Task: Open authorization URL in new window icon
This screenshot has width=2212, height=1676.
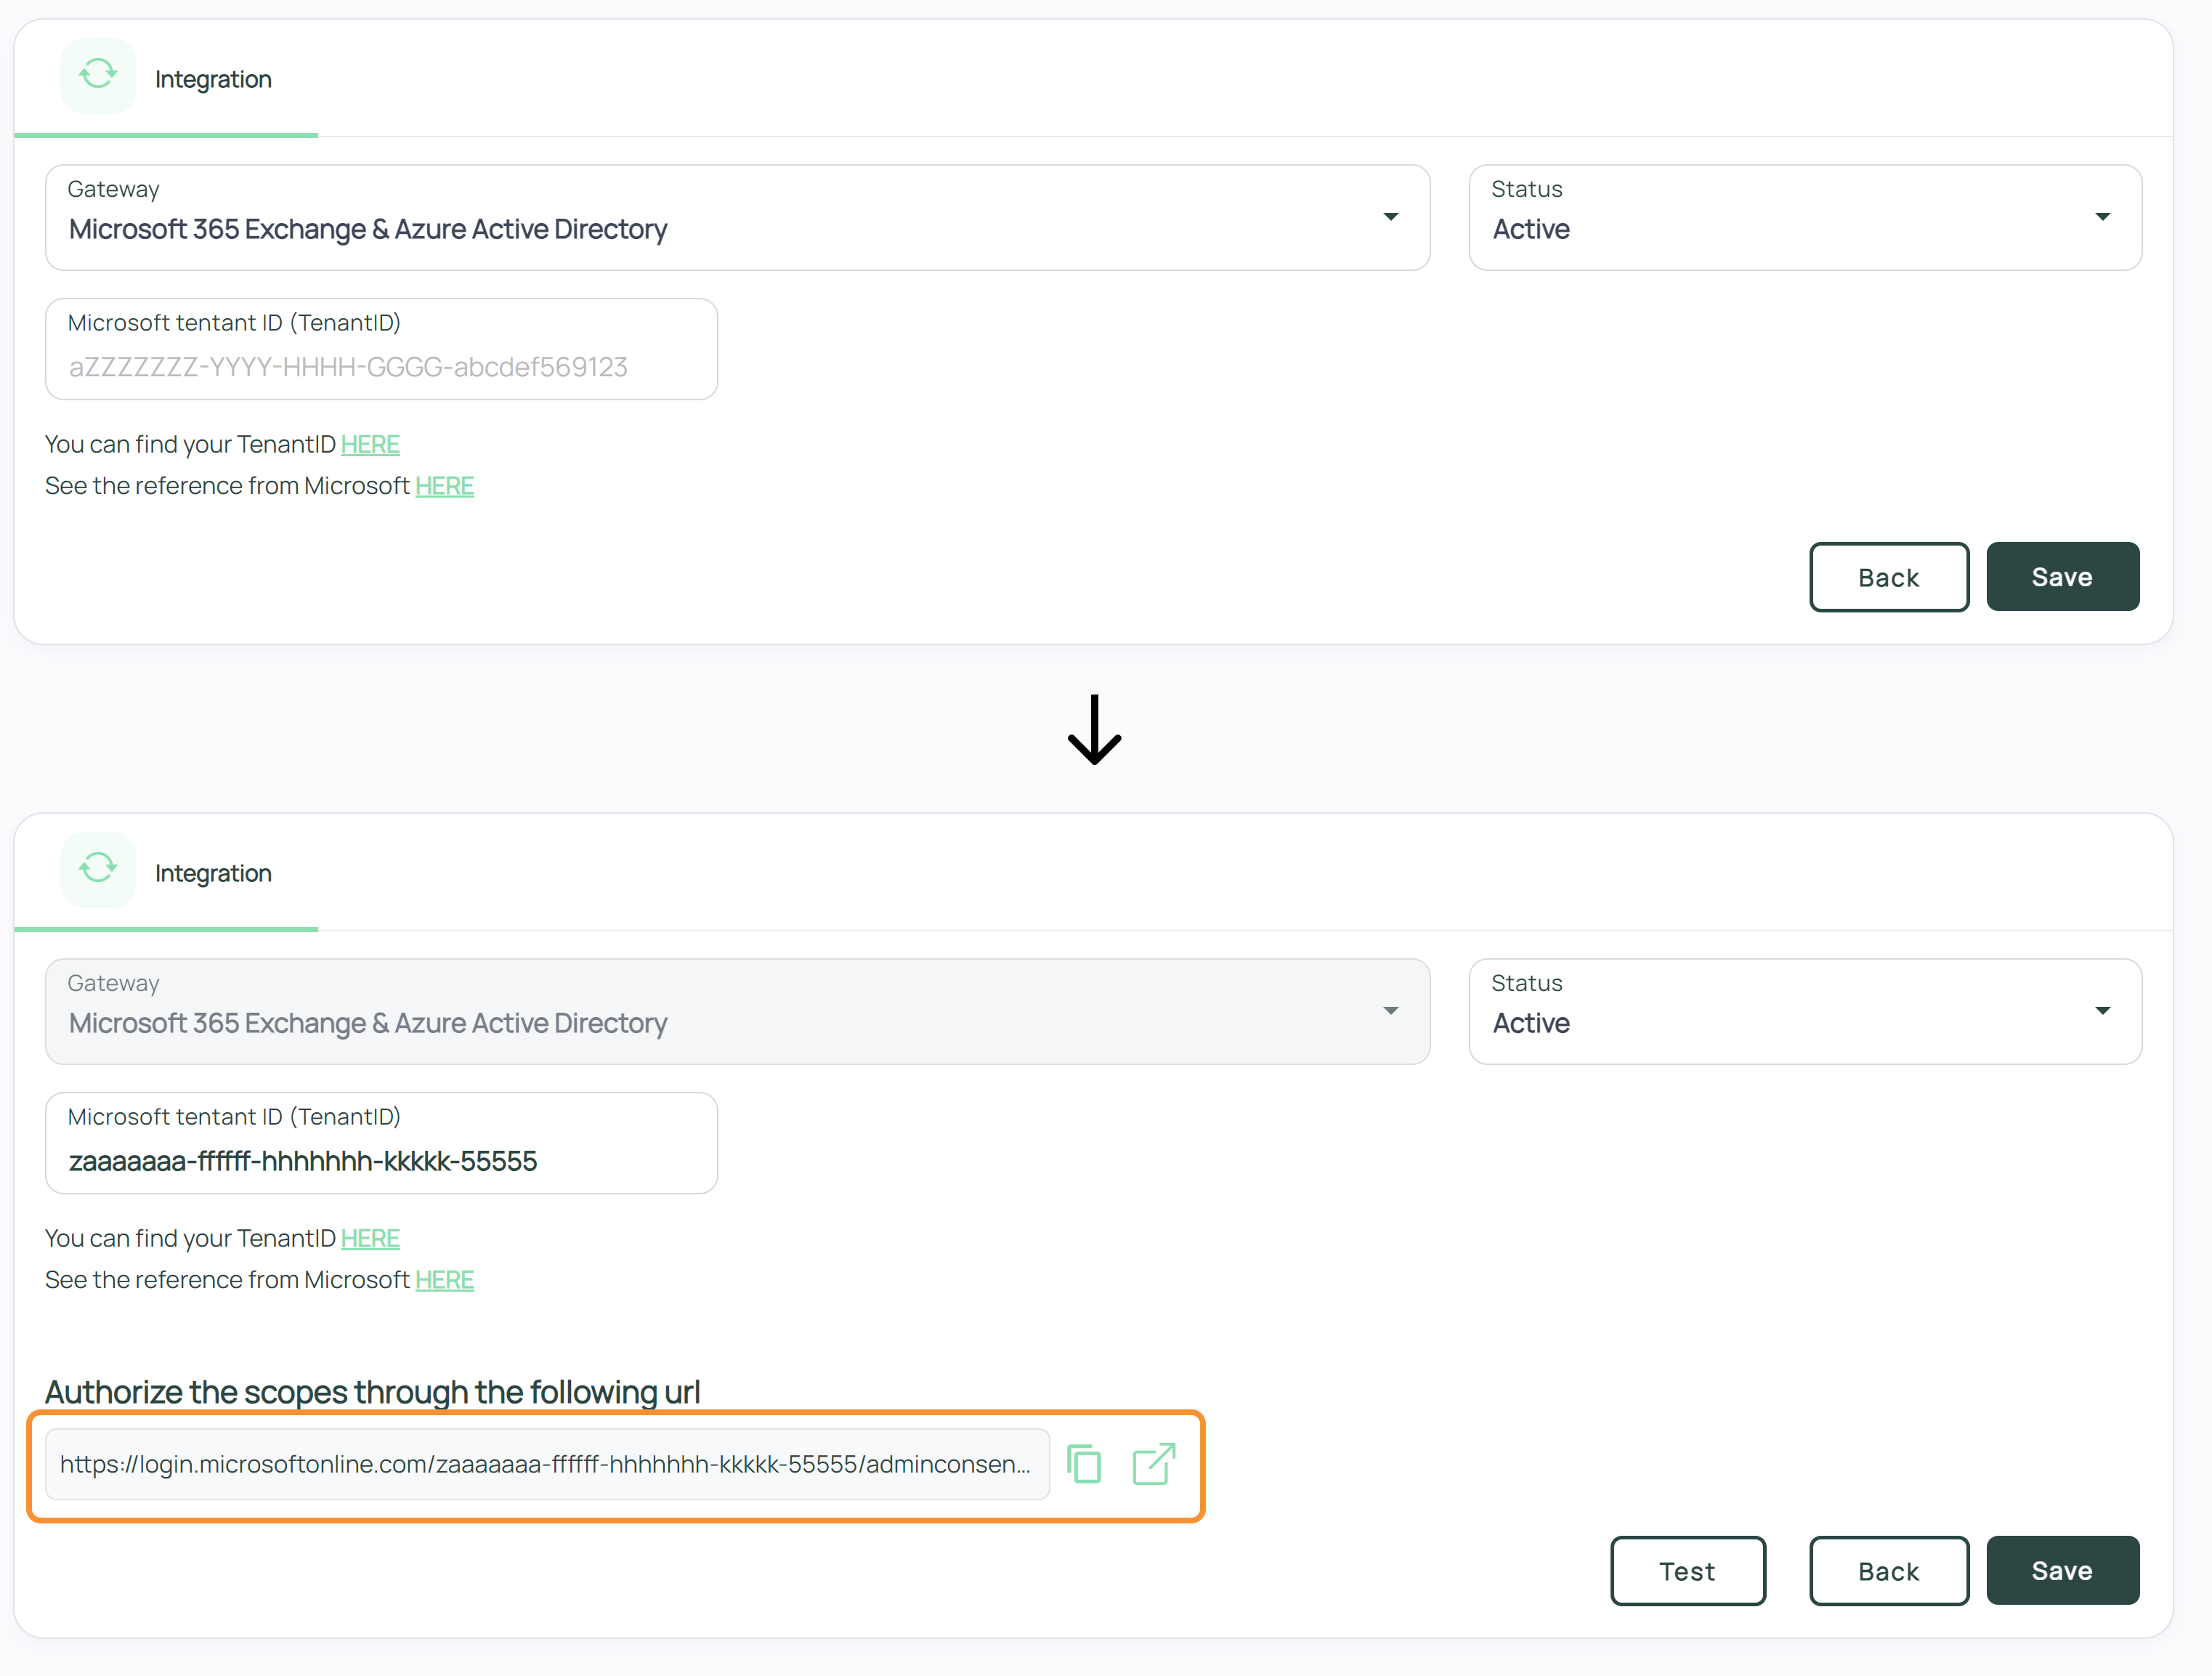Action: (1153, 1464)
